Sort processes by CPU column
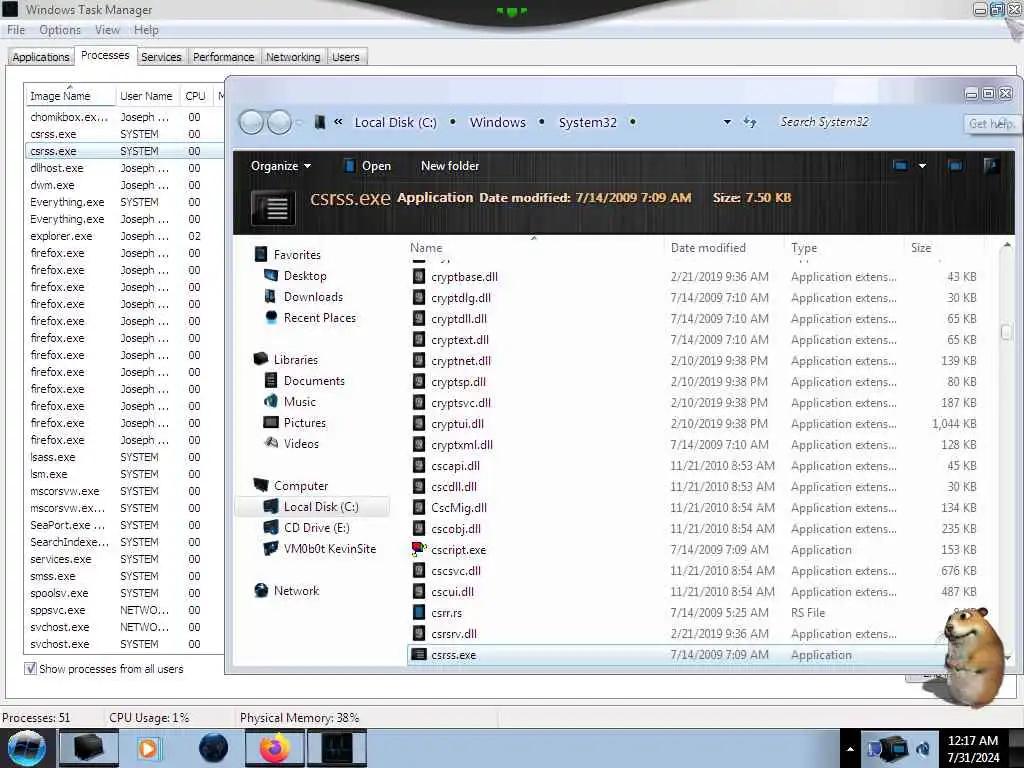The height and width of the screenshot is (768, 1024). coord(195,95)
